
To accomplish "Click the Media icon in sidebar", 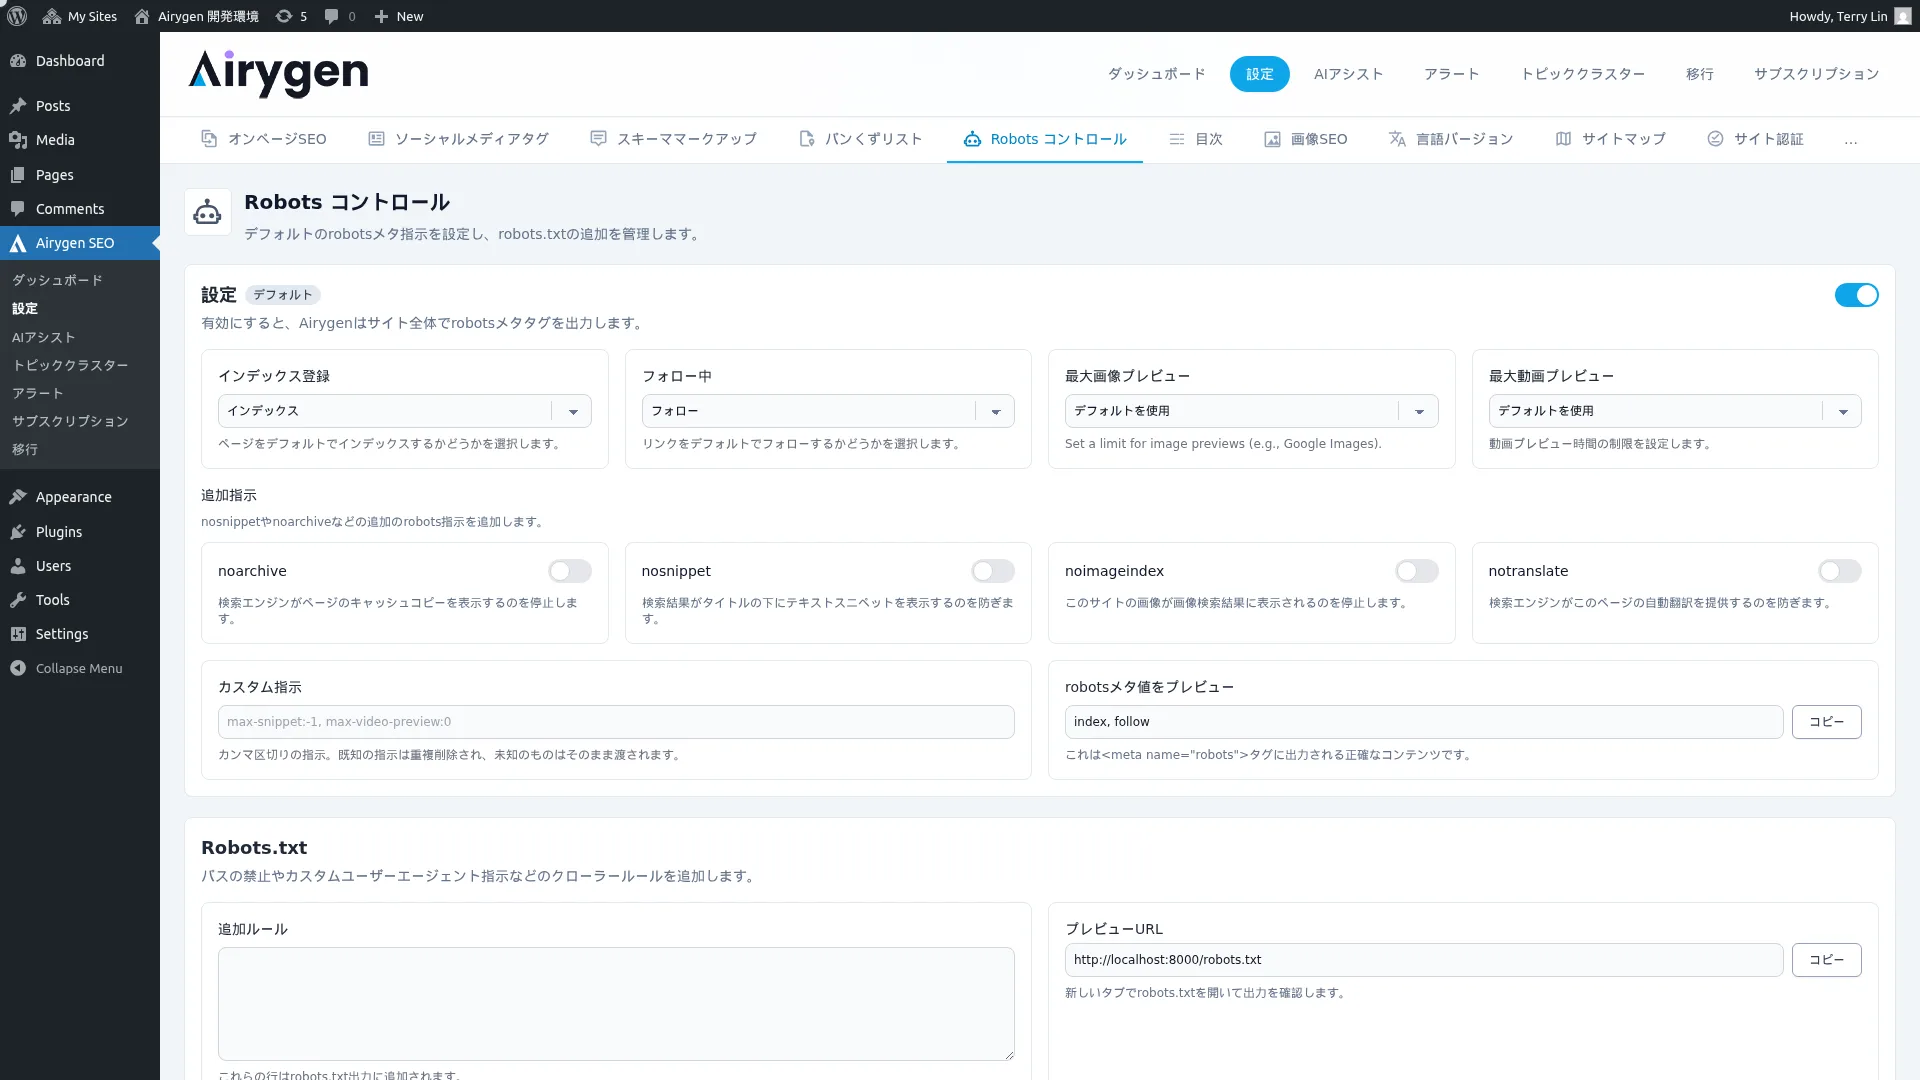I will (x=18, y=140).
